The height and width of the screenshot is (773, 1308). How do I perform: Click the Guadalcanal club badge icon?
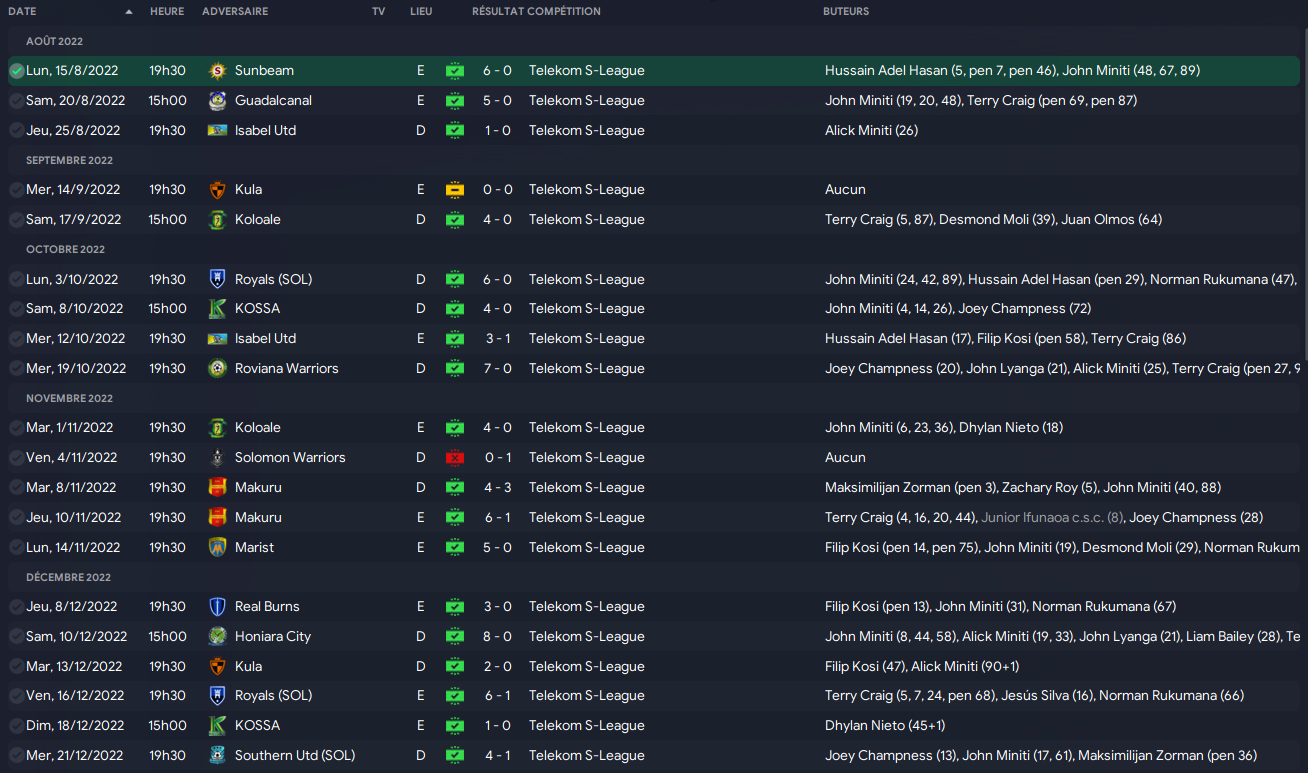217,101
